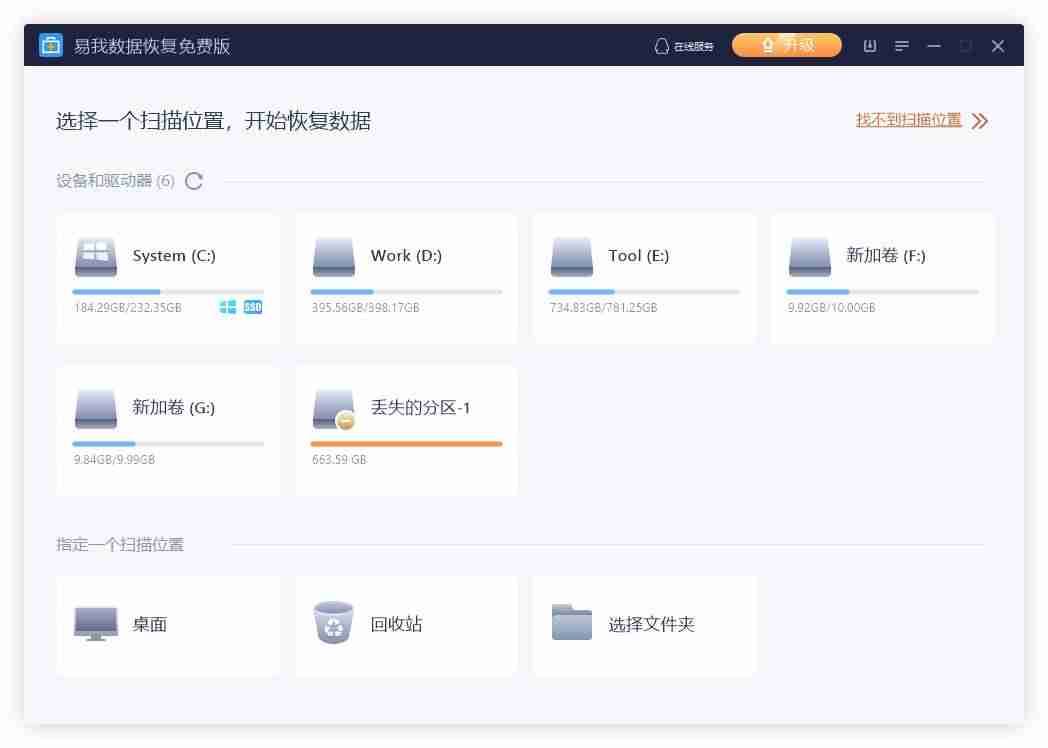This screenshot has width=1048, height=748.
Task: Click the orange bar under 丢失的分区-1
Action: 406,444
